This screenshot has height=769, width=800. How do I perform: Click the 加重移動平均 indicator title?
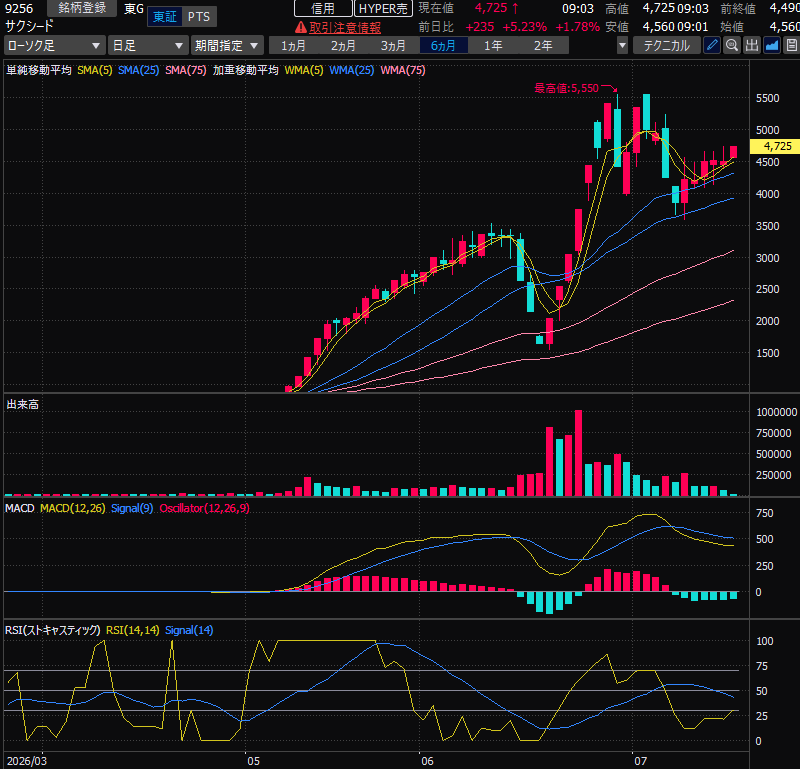pyautogui.click(x=246, y=70)
